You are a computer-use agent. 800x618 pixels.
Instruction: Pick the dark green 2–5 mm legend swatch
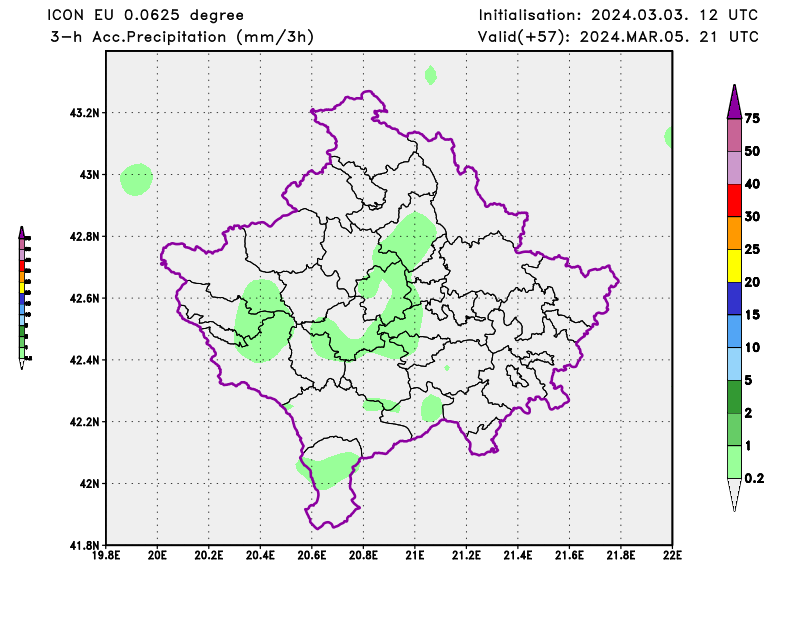734,397
